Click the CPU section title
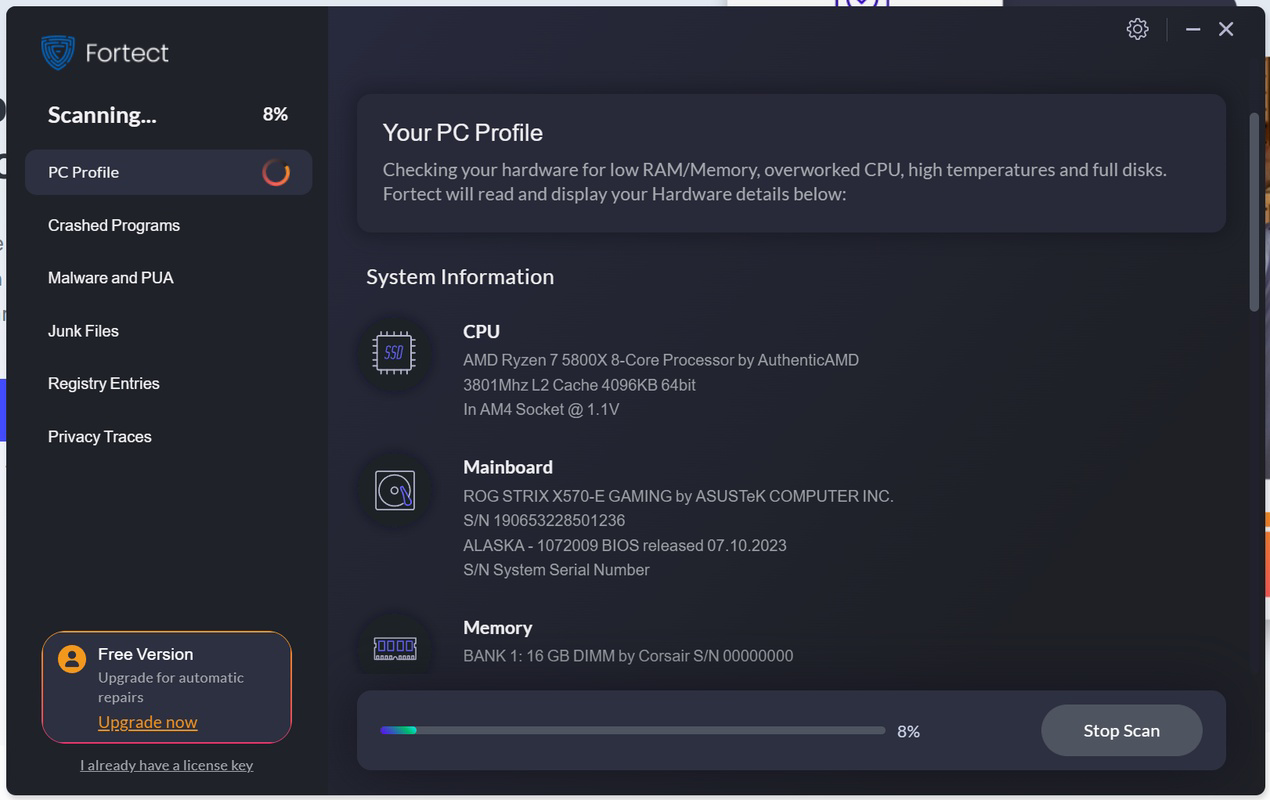The height and width of the screenshot is (800, 1270). point(482,331)
